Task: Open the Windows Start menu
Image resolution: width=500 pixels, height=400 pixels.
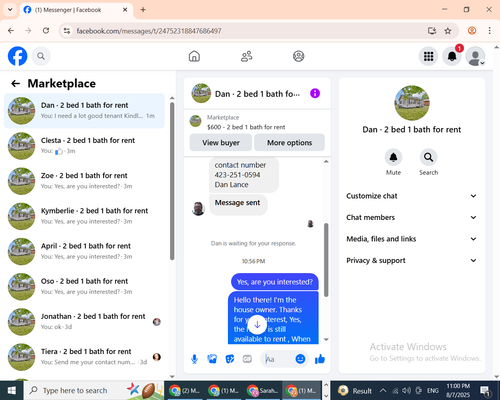Action: coord(12,390)
